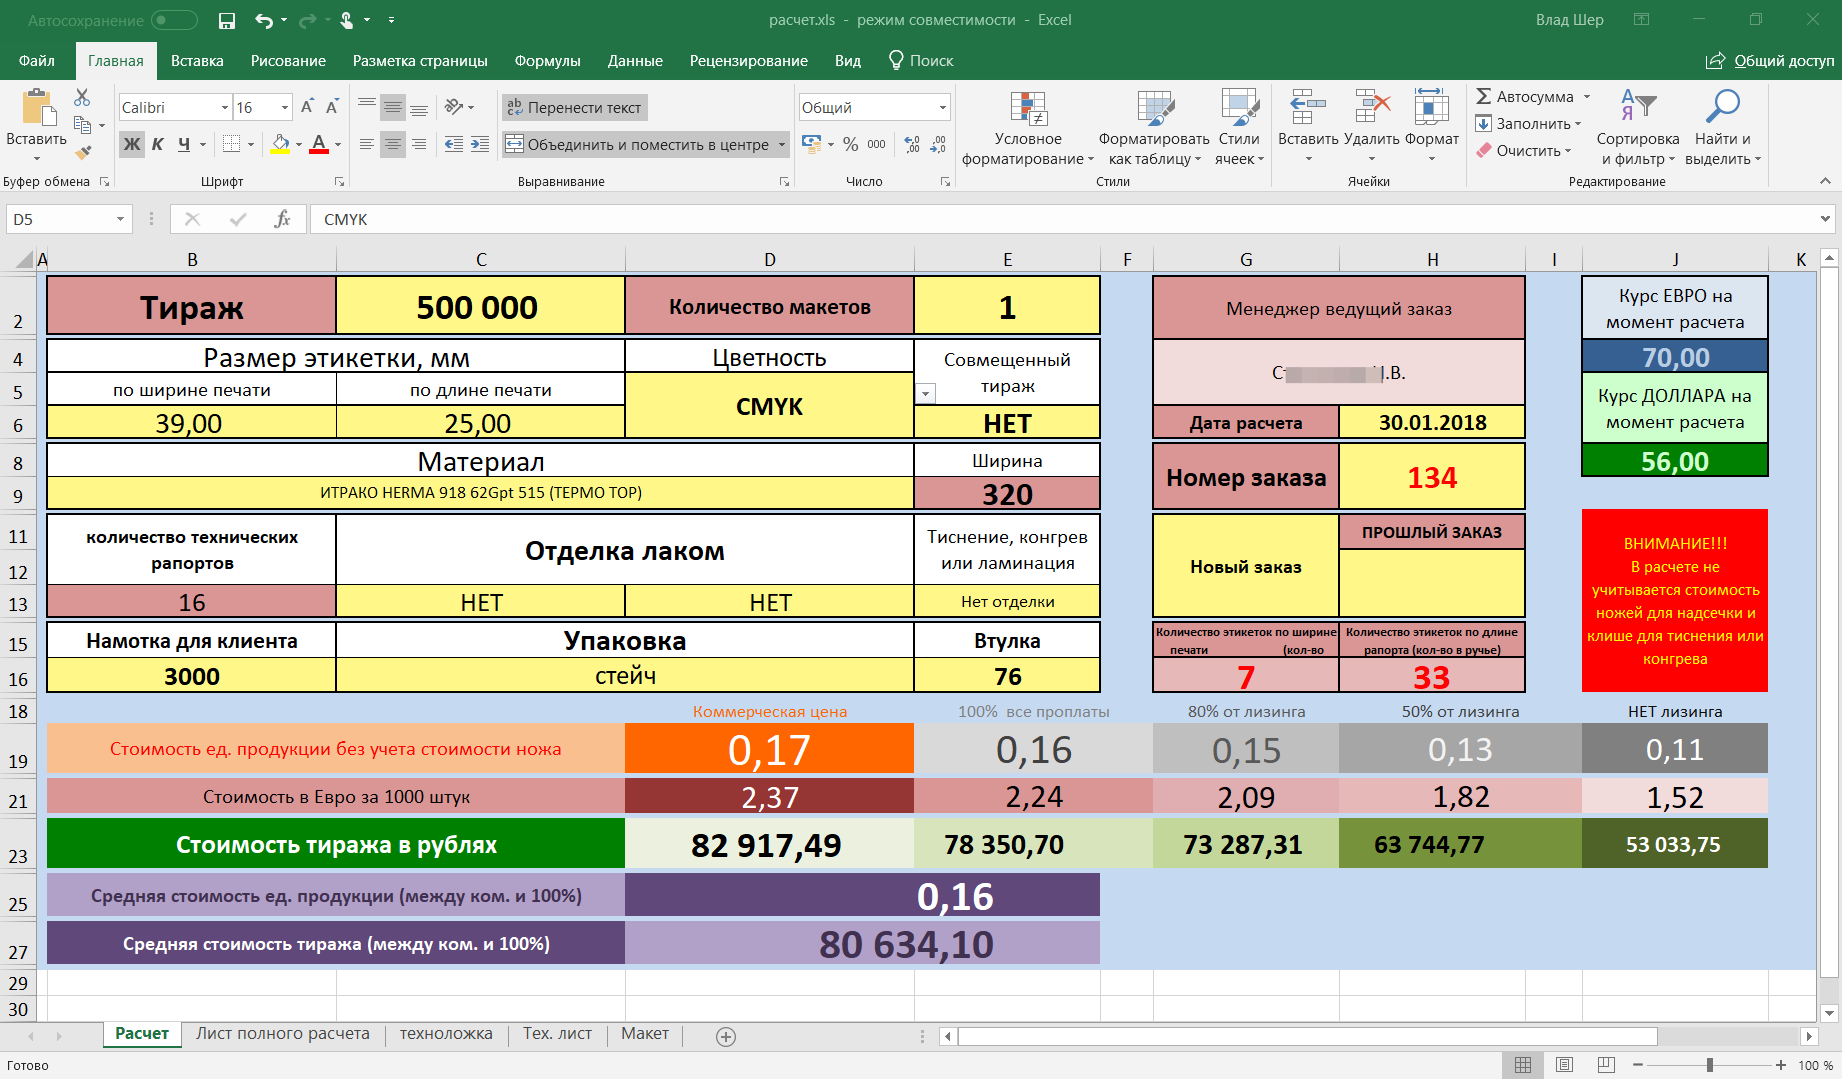The height and width of the screenshot is (1079, 1842).
Task: Select Page Break Preview view
Action: tap(1606, 1065)
